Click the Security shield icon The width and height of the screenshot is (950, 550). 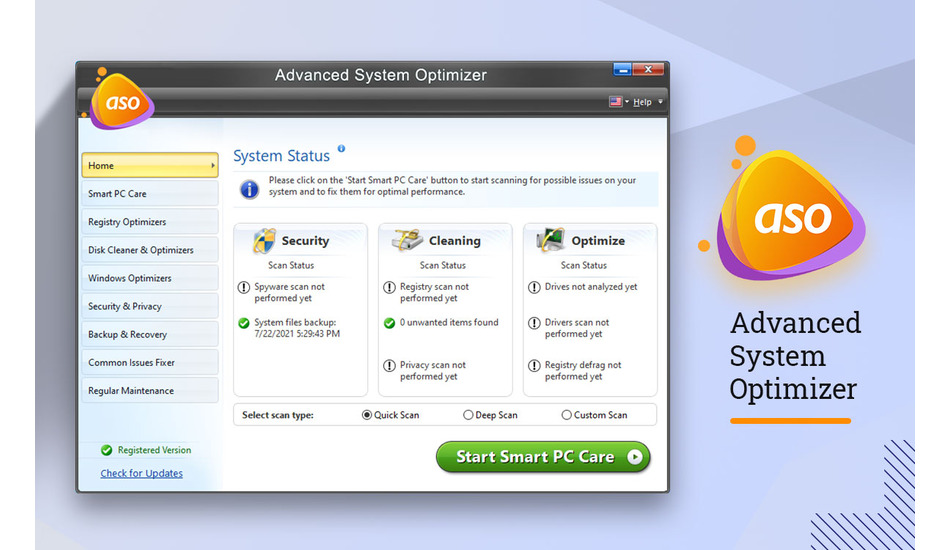(x=264, y=240)
